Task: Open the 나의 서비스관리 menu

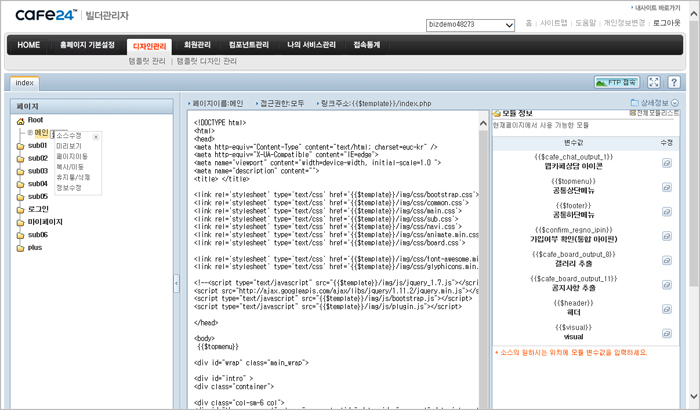Action: point(311,45)
